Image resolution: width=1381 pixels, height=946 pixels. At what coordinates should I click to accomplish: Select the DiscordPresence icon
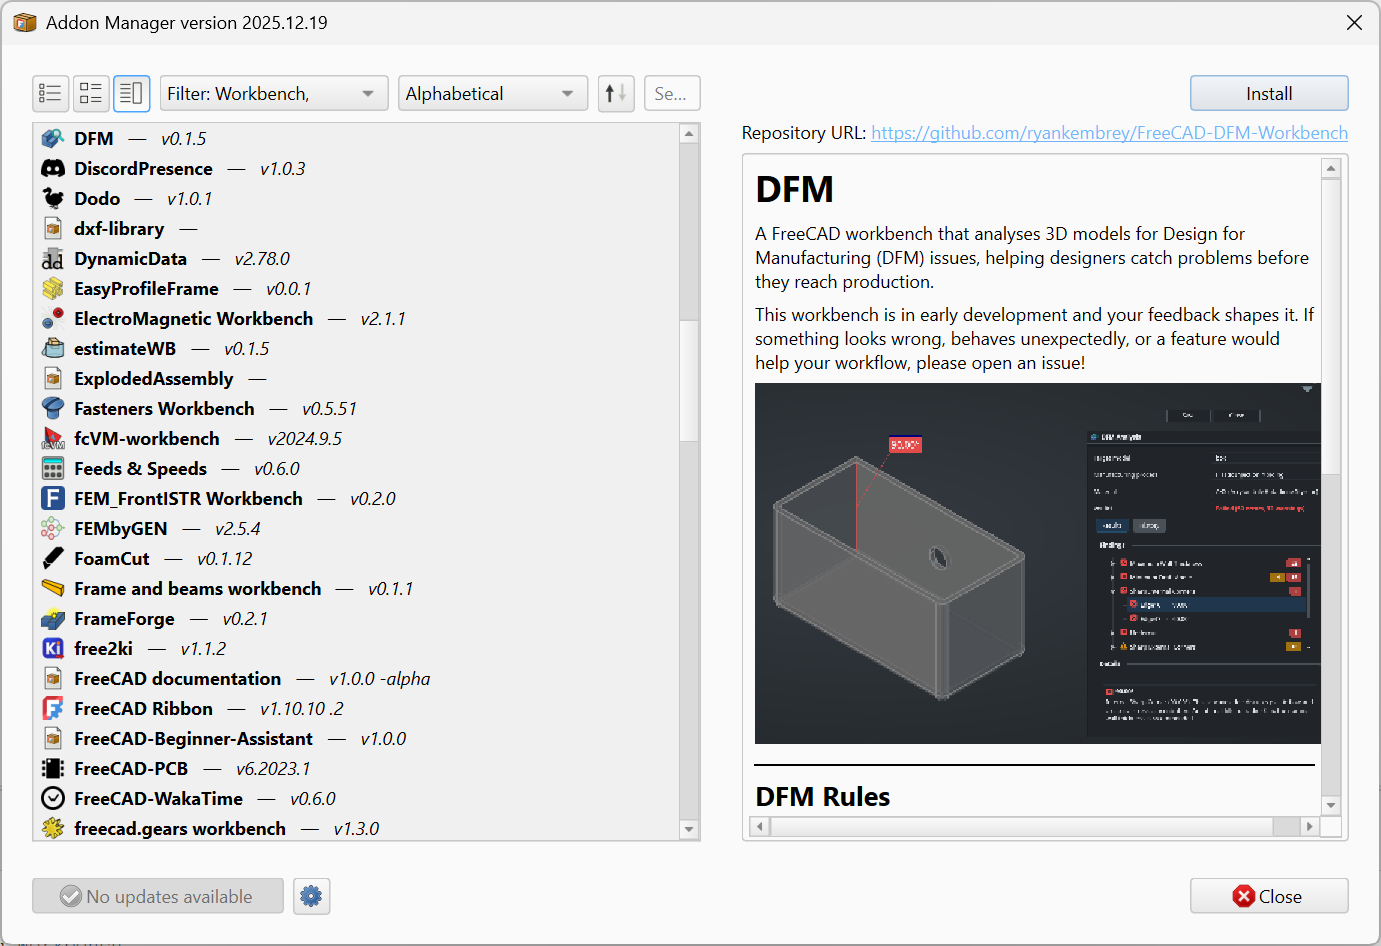(x=53, y=168)
